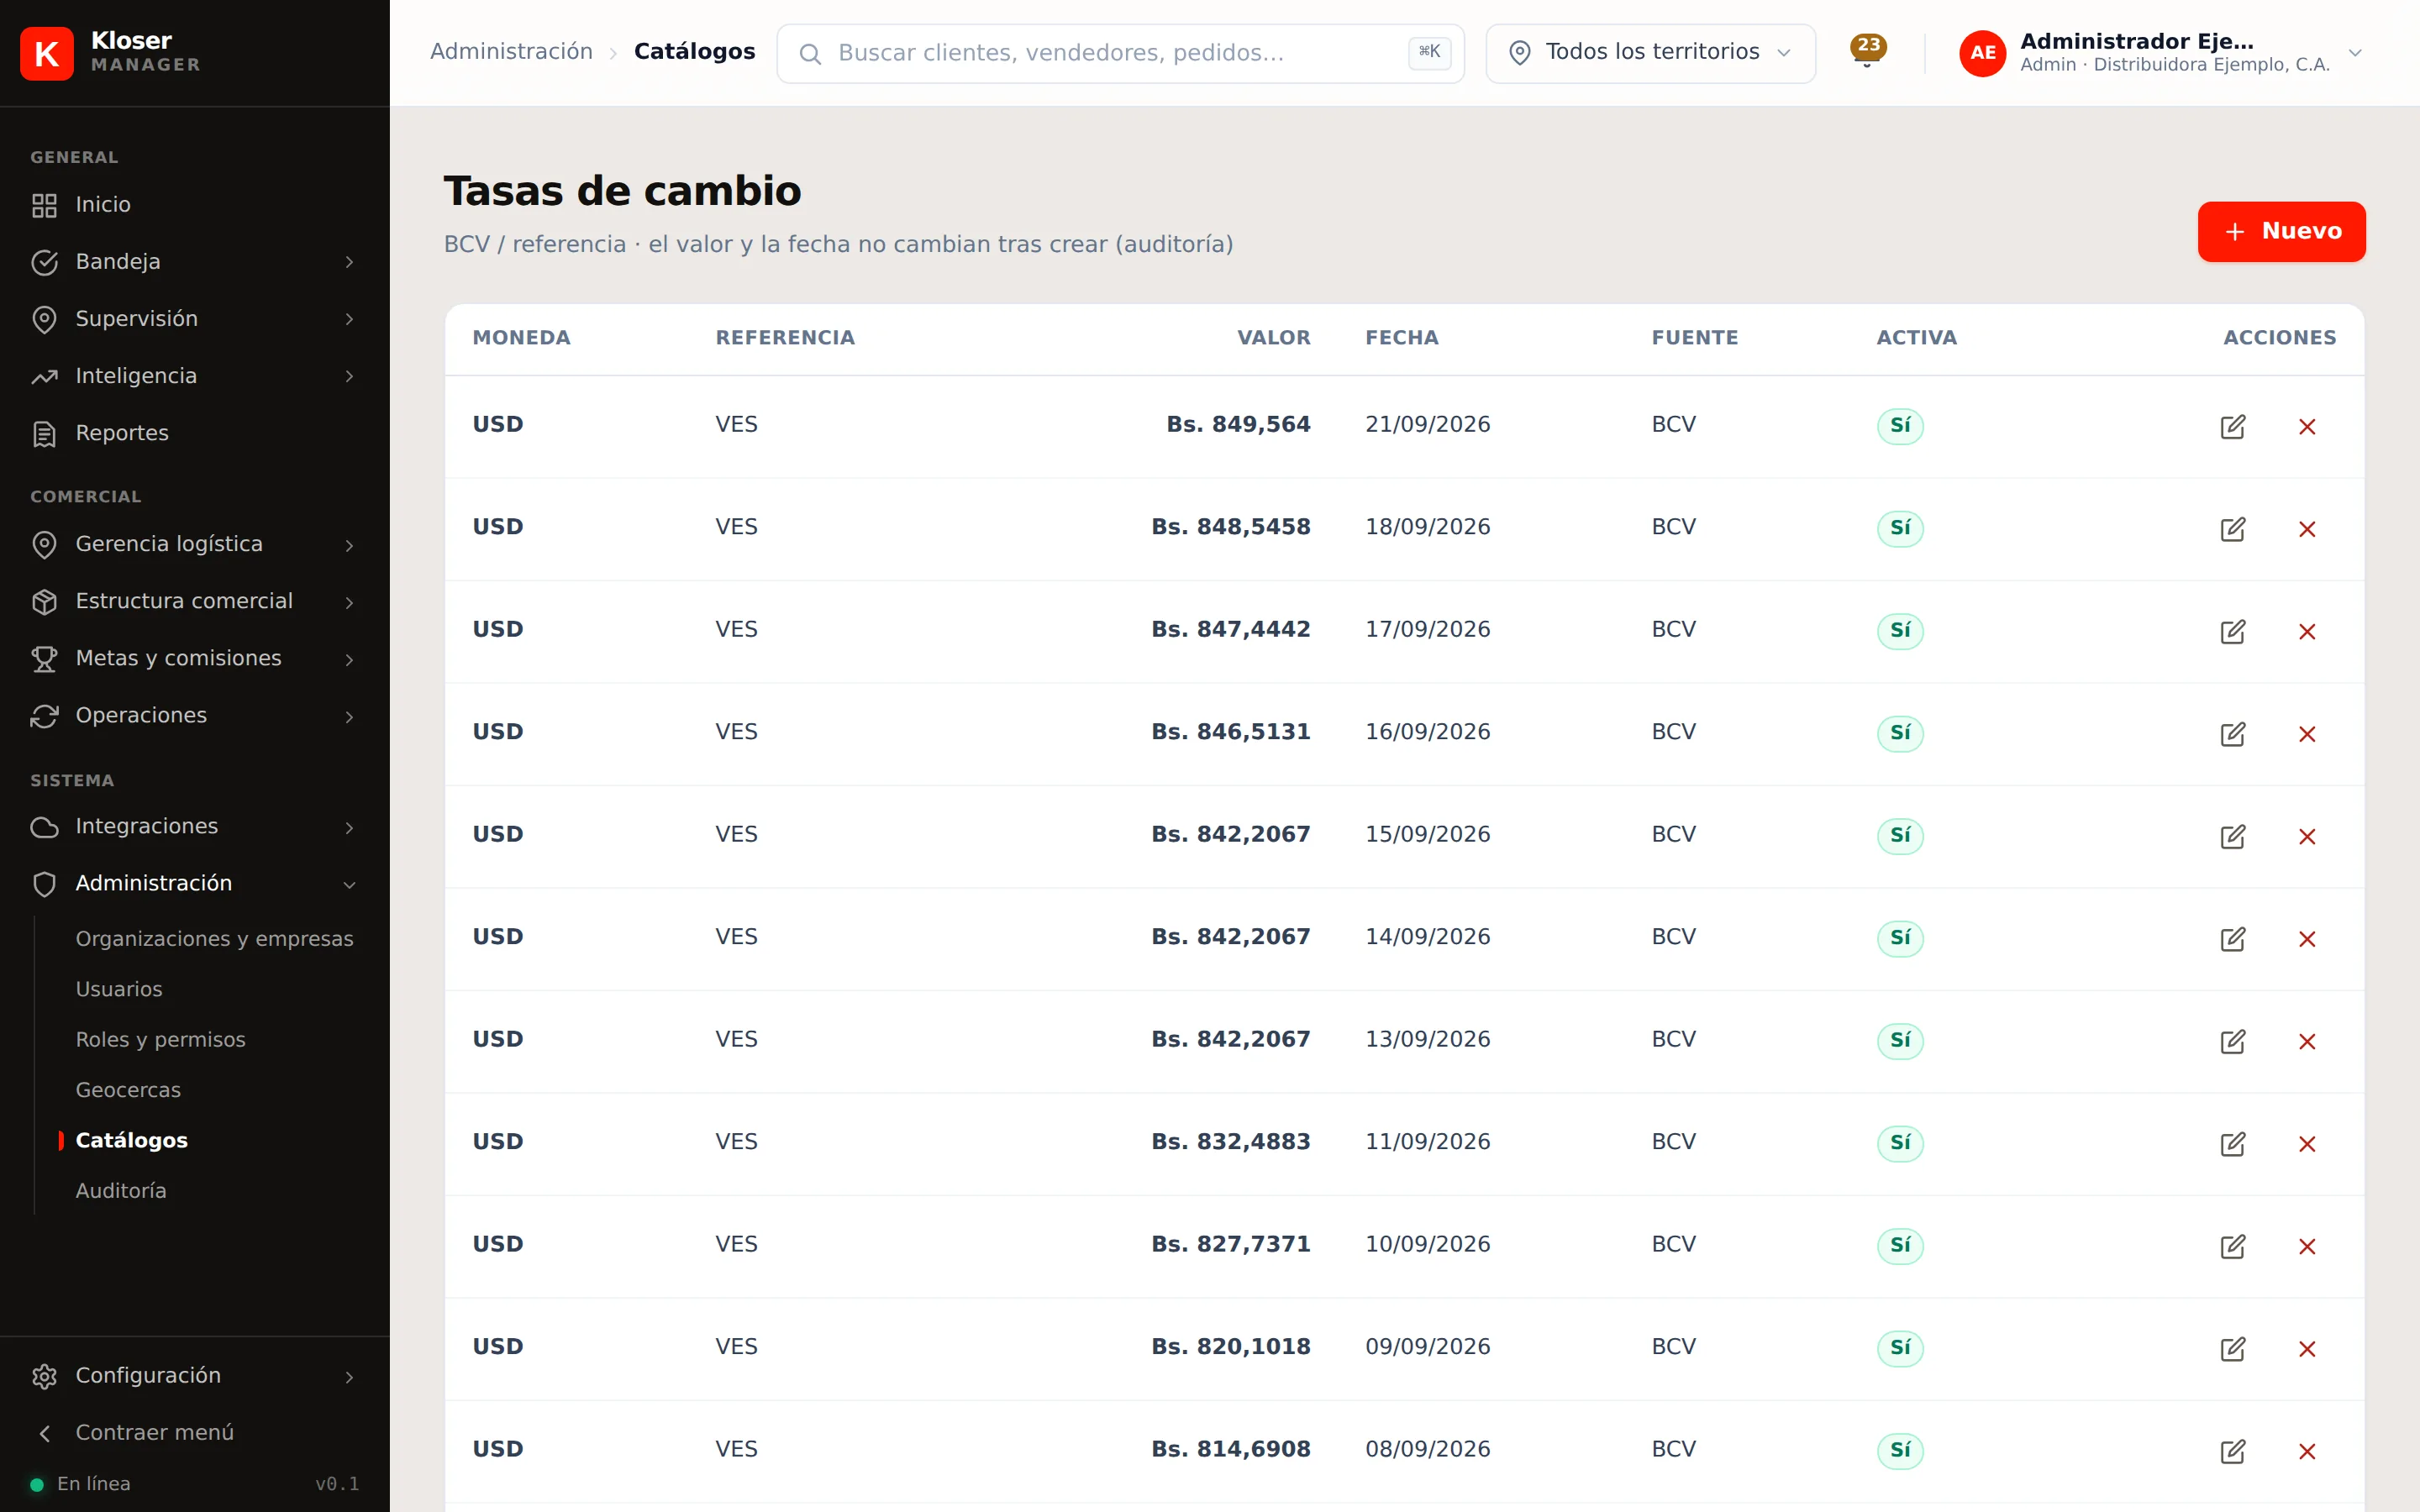Follow the Administración breadcrumb link

tap(511, 52)
